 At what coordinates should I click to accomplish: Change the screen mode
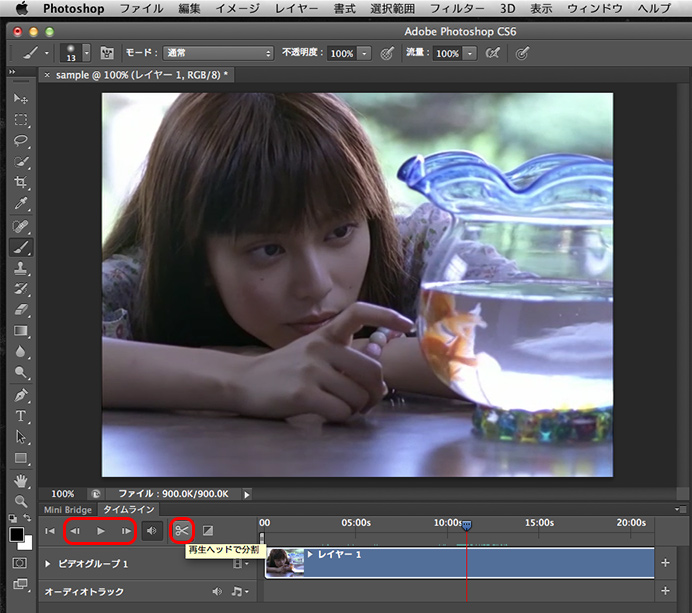coord(20,584)
